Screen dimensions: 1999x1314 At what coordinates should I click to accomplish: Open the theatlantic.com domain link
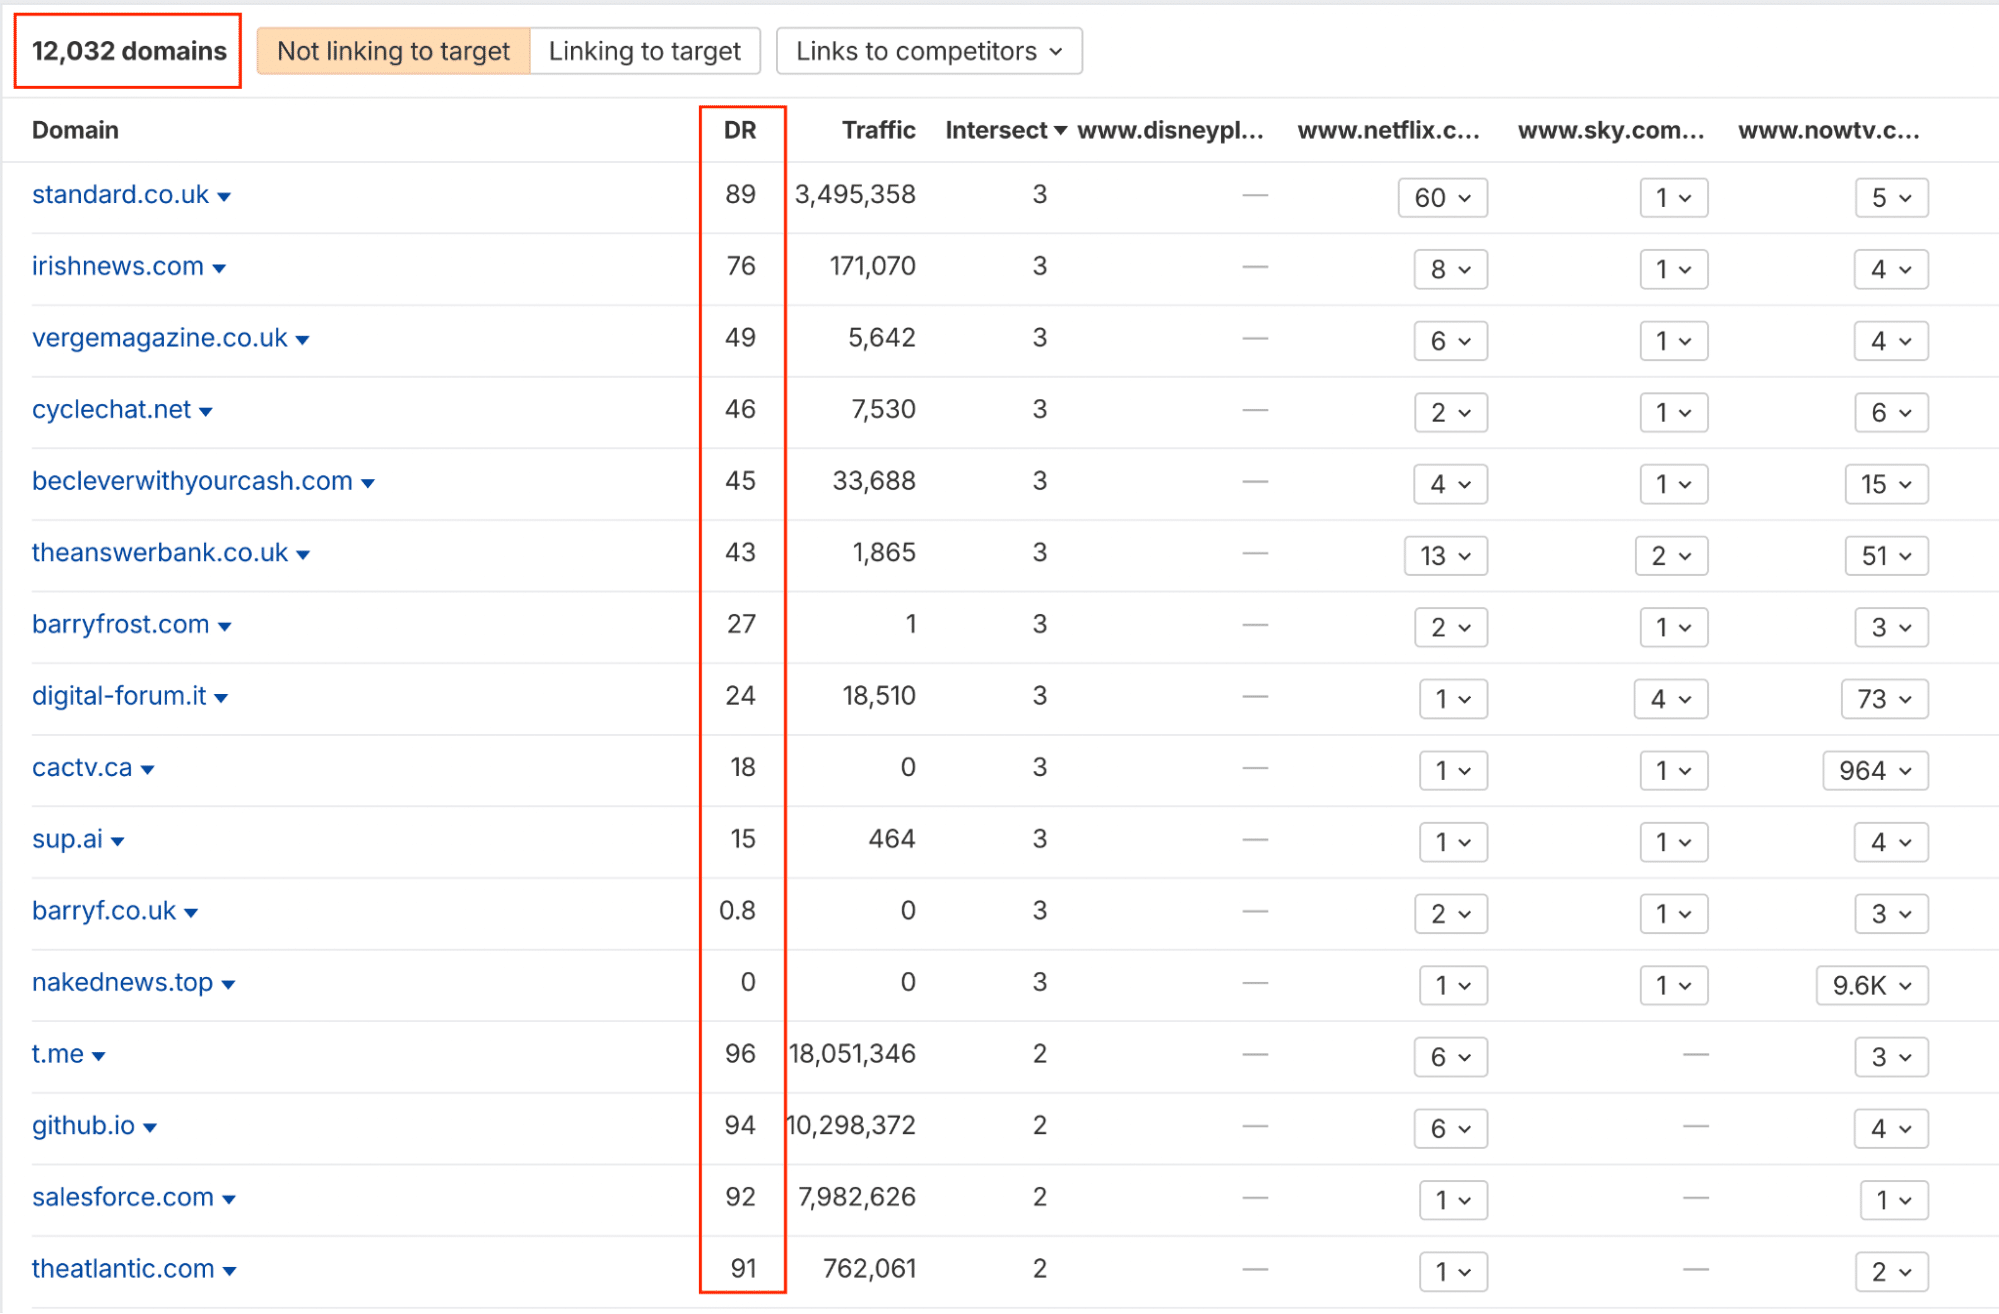click(x=122, y=1269)
